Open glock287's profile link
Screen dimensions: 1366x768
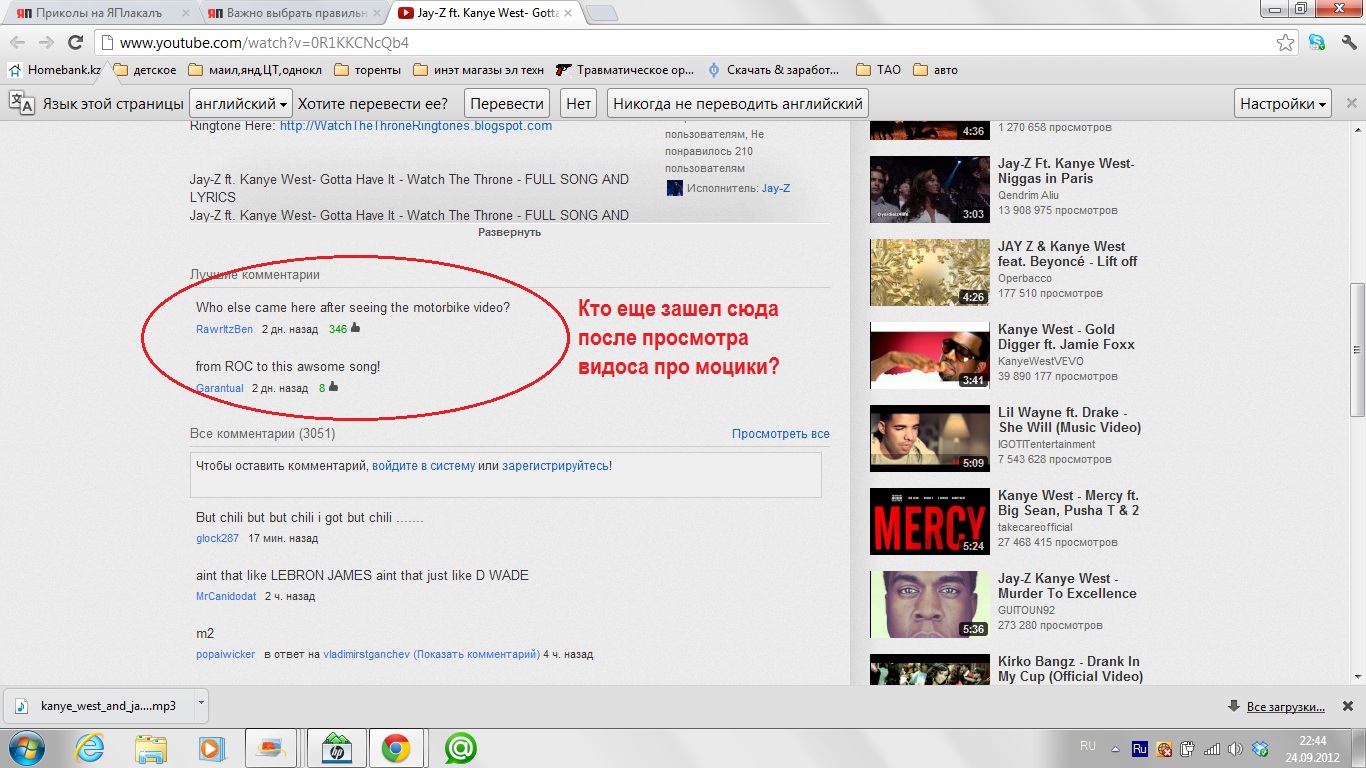pos(217,538)
